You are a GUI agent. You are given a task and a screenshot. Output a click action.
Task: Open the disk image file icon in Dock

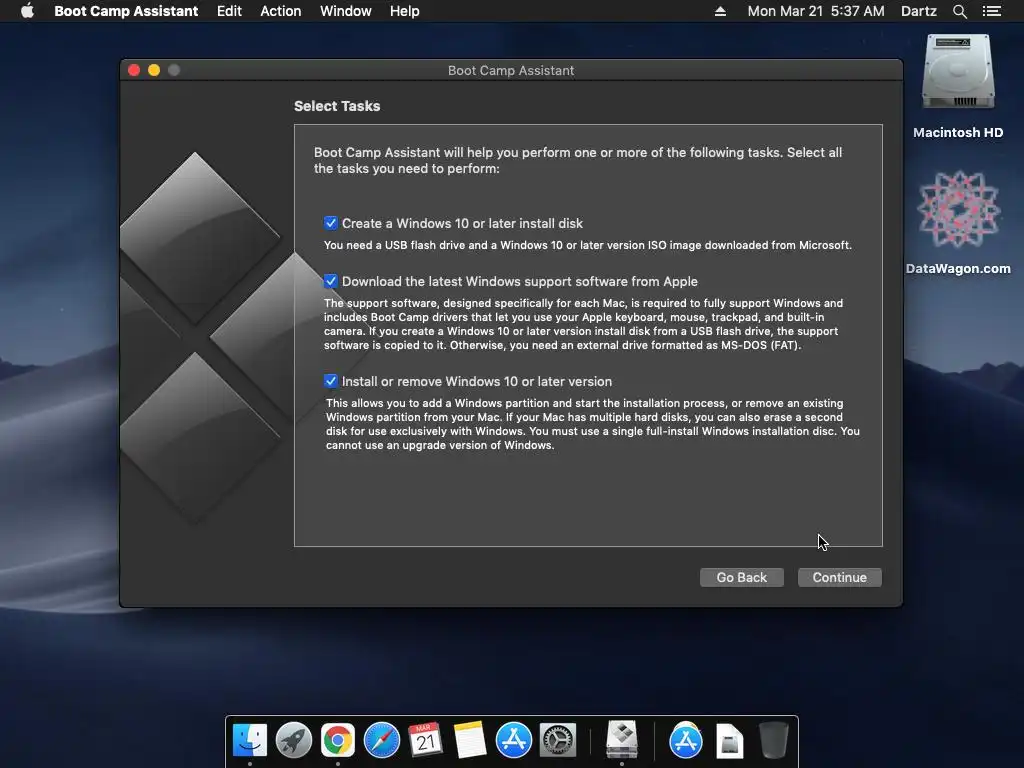[729, 742]
